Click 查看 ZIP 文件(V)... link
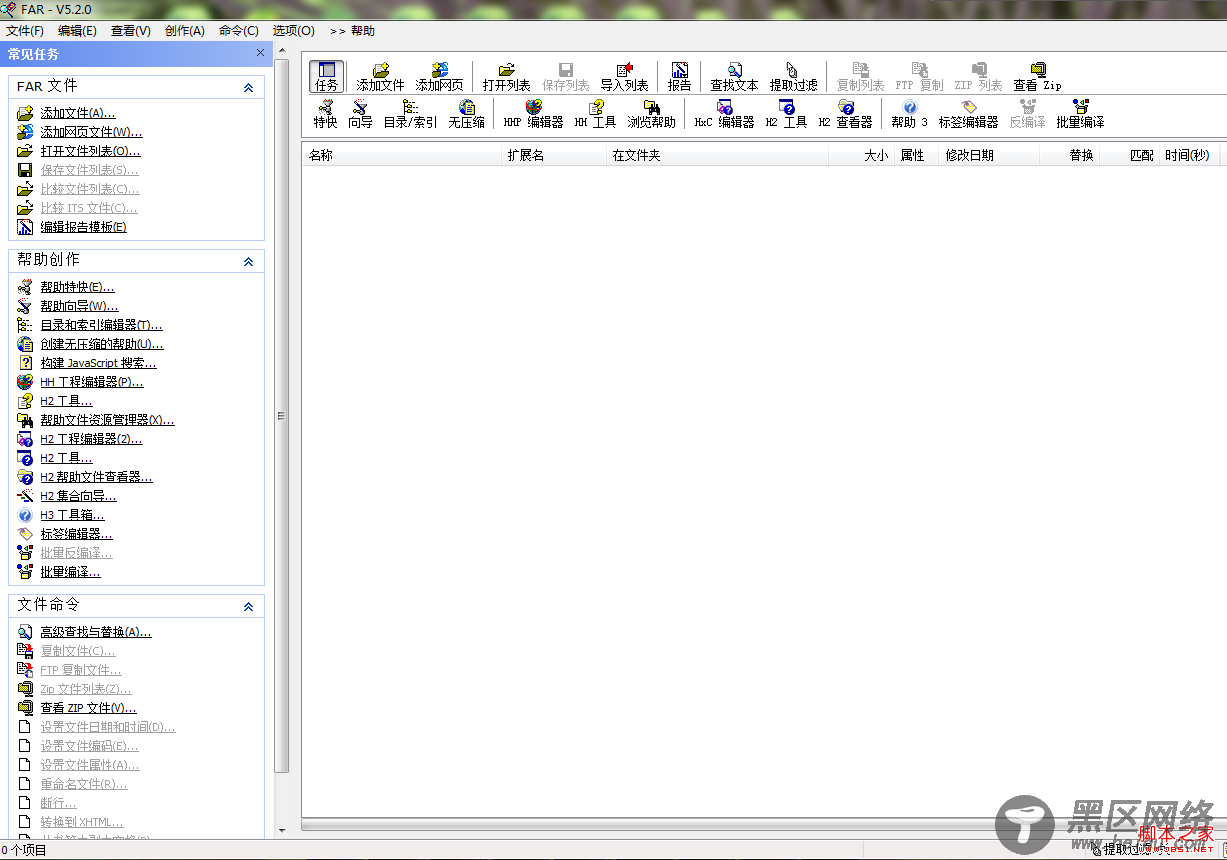The image size is (1227, 860). 88,708
